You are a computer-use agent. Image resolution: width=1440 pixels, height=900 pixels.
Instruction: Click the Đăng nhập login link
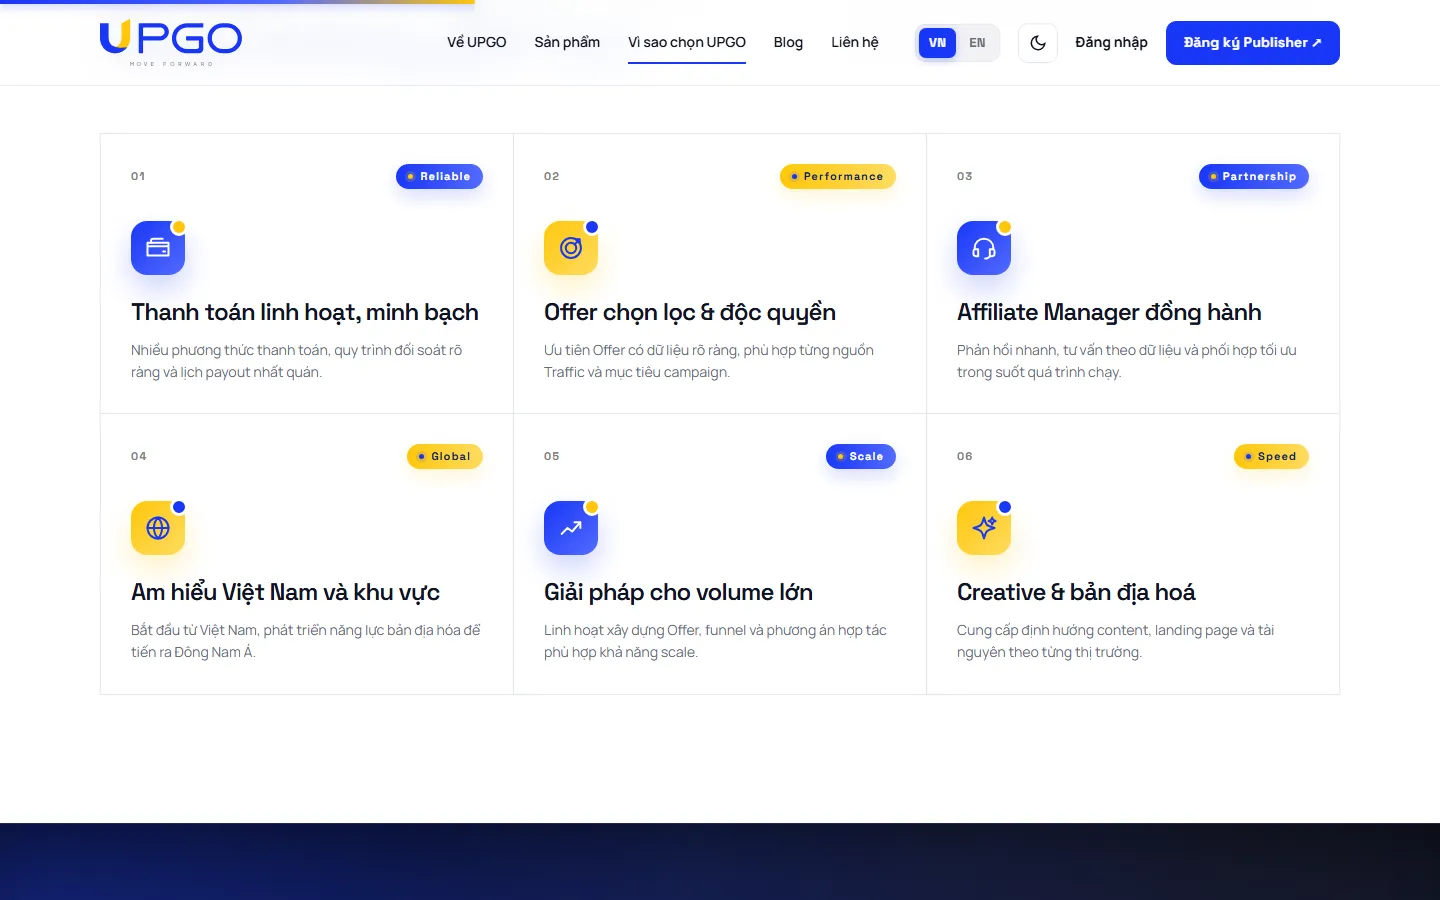(x=1111, y=43)
